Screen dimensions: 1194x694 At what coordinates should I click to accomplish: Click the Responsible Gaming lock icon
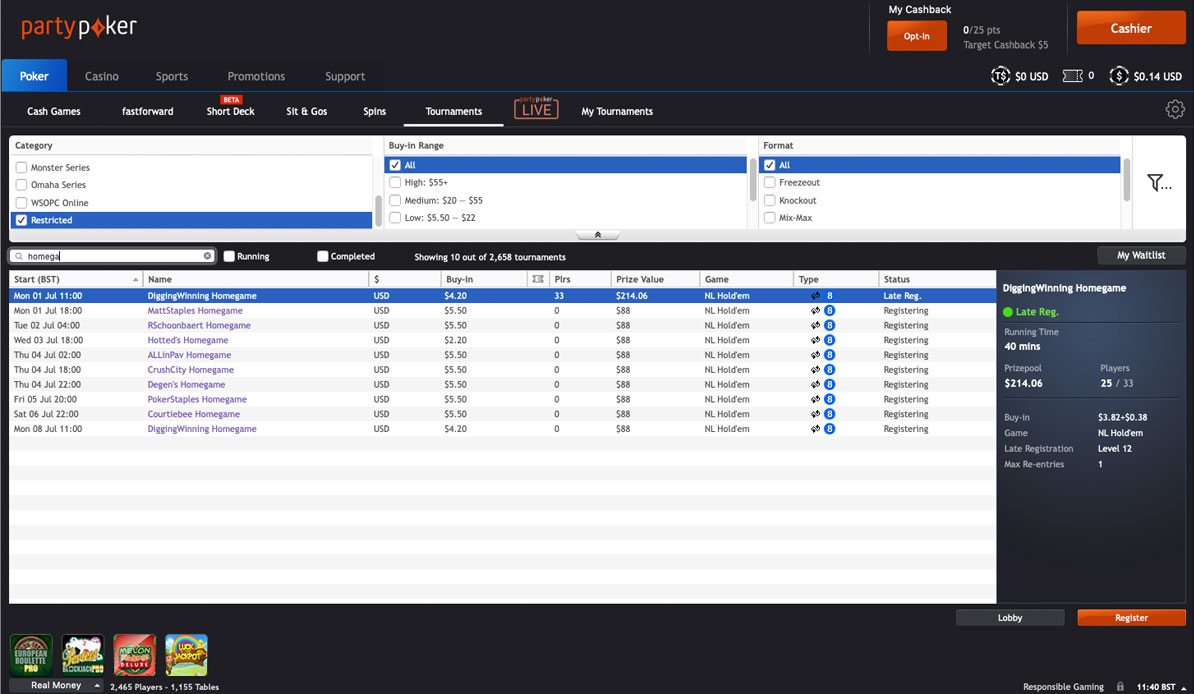pos(1120,686)
